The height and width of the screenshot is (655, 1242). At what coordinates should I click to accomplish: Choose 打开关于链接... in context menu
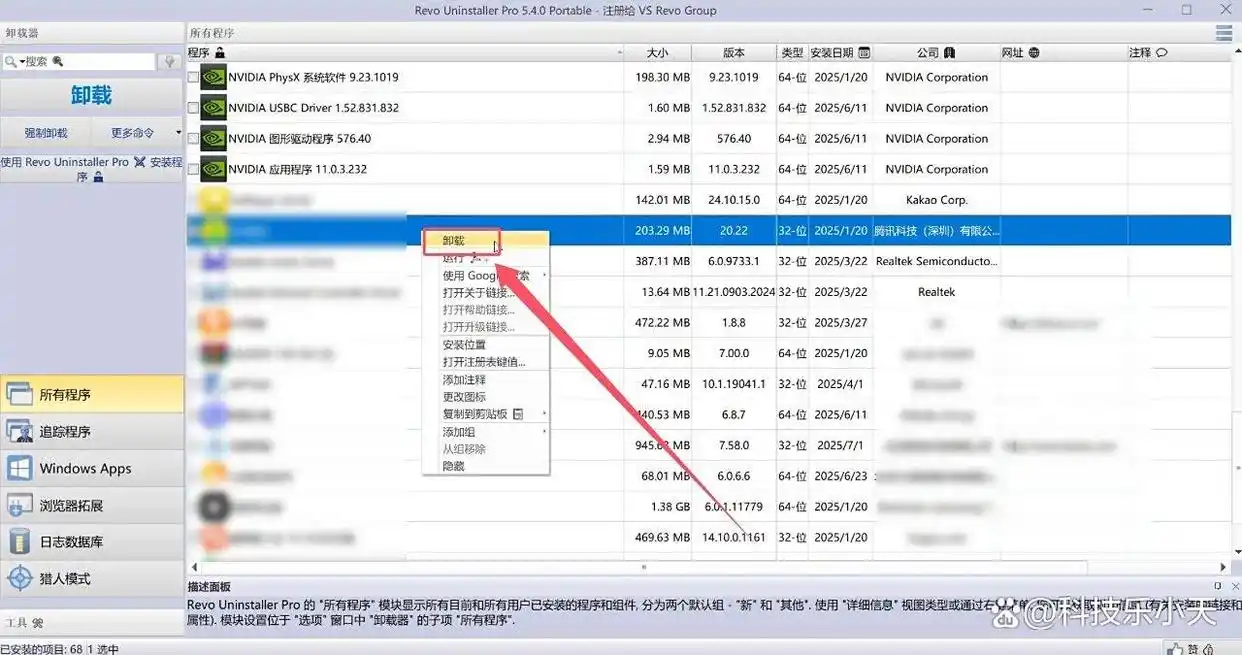(485, 293)
